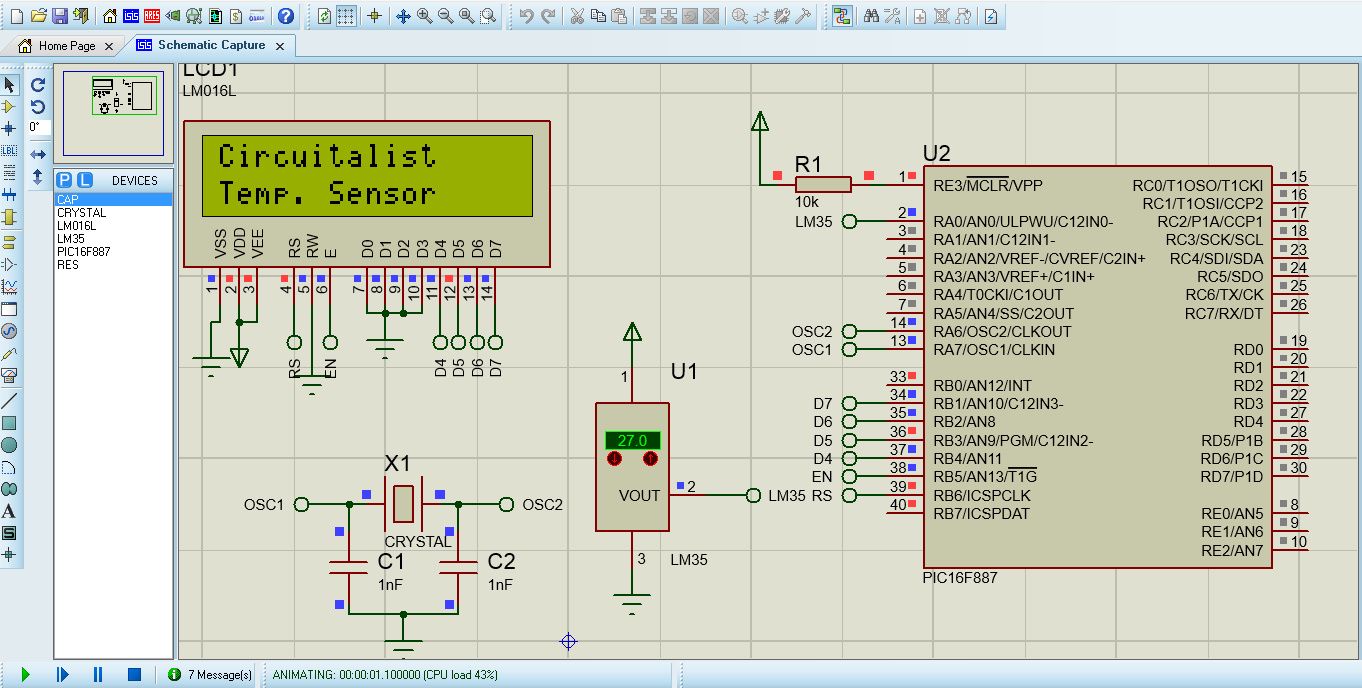Select the Component Mode tool
Viewport: 1362px width, 688px height.
click(10, 108)
